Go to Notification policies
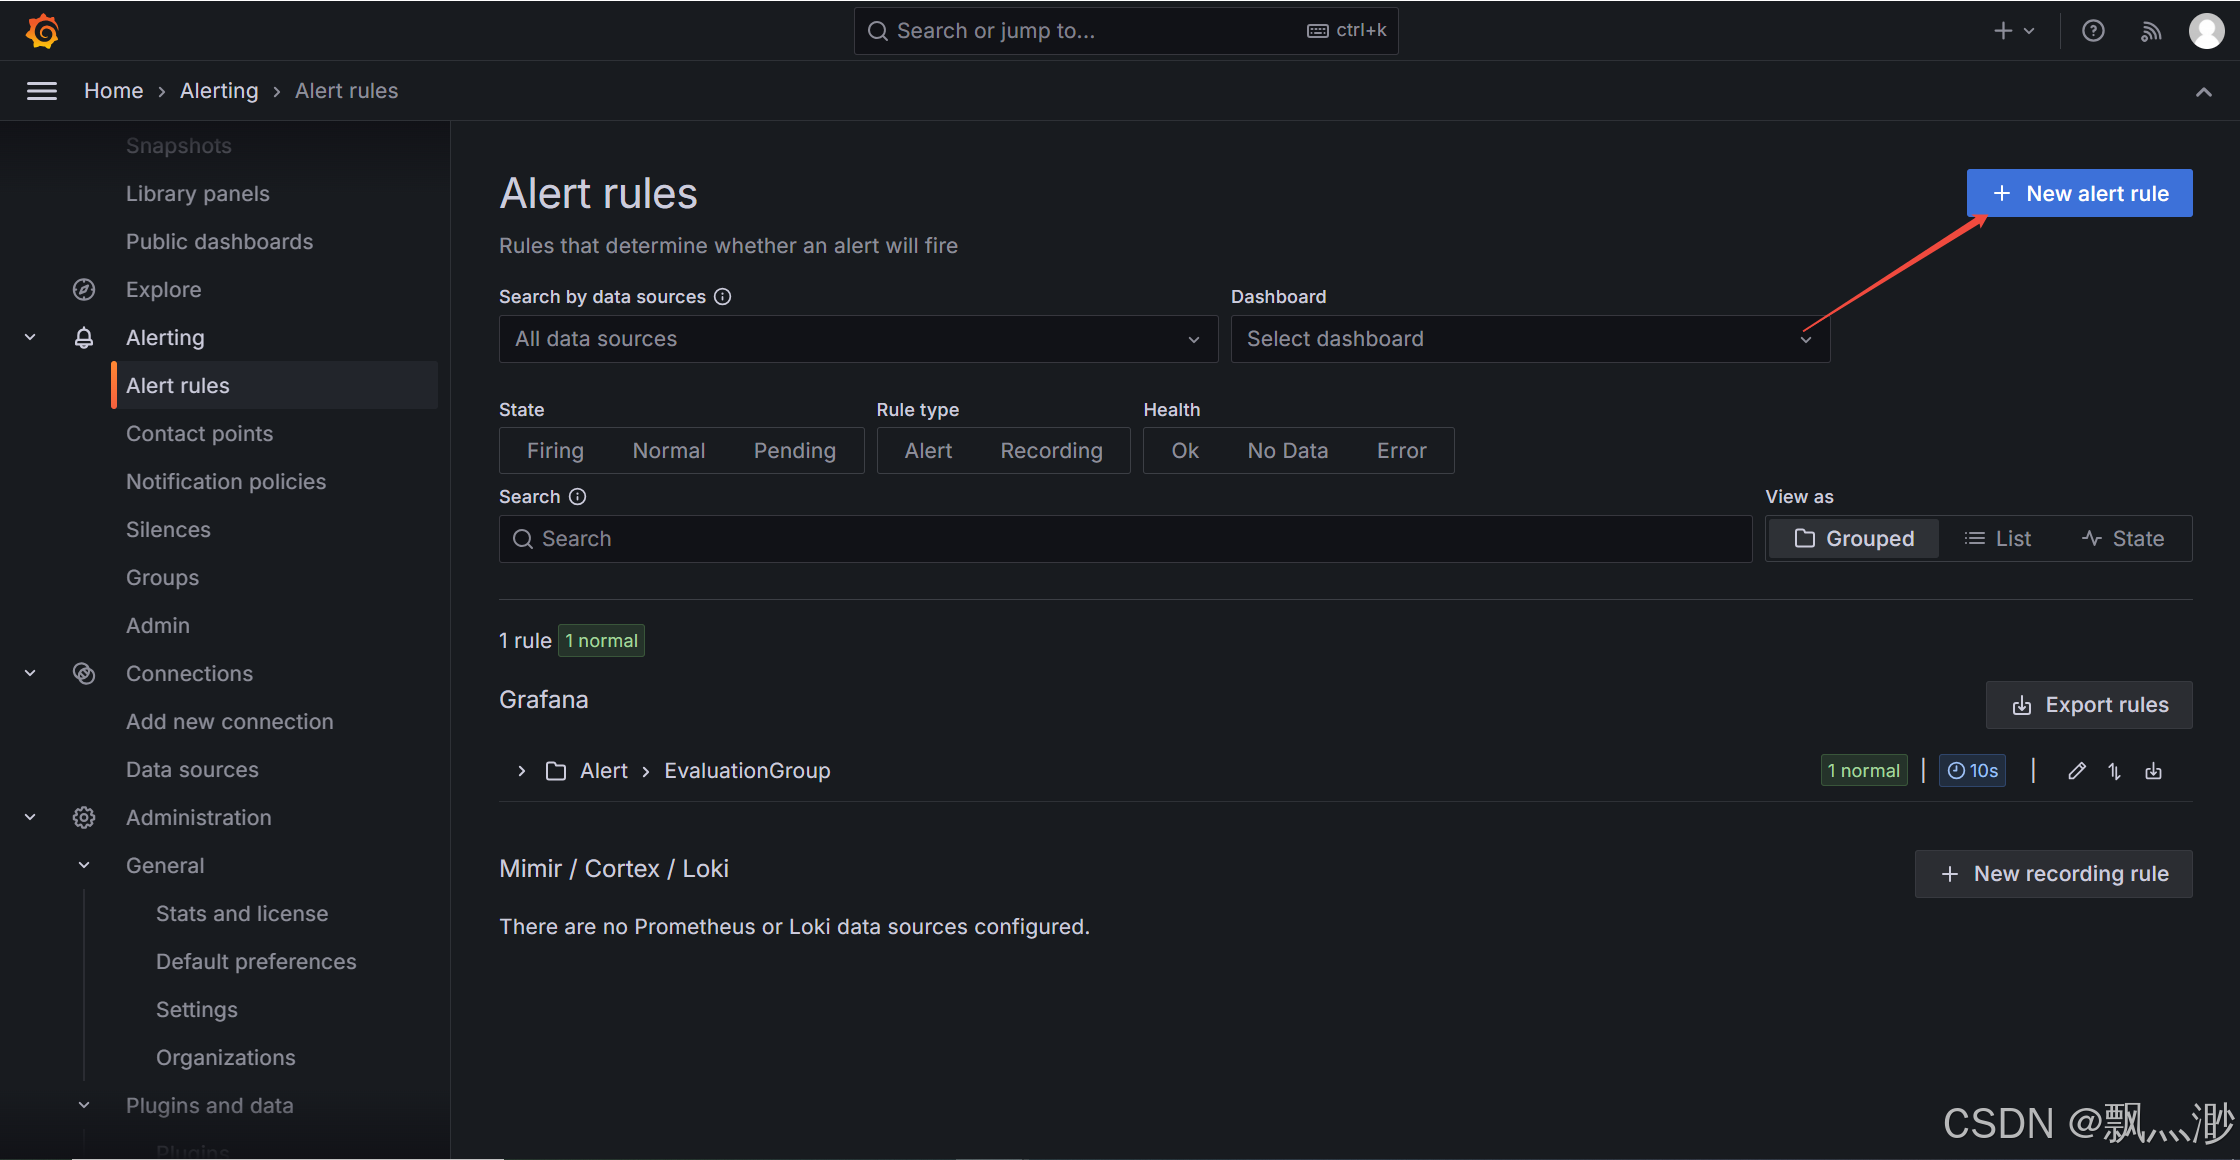 (x=226, y=482)
